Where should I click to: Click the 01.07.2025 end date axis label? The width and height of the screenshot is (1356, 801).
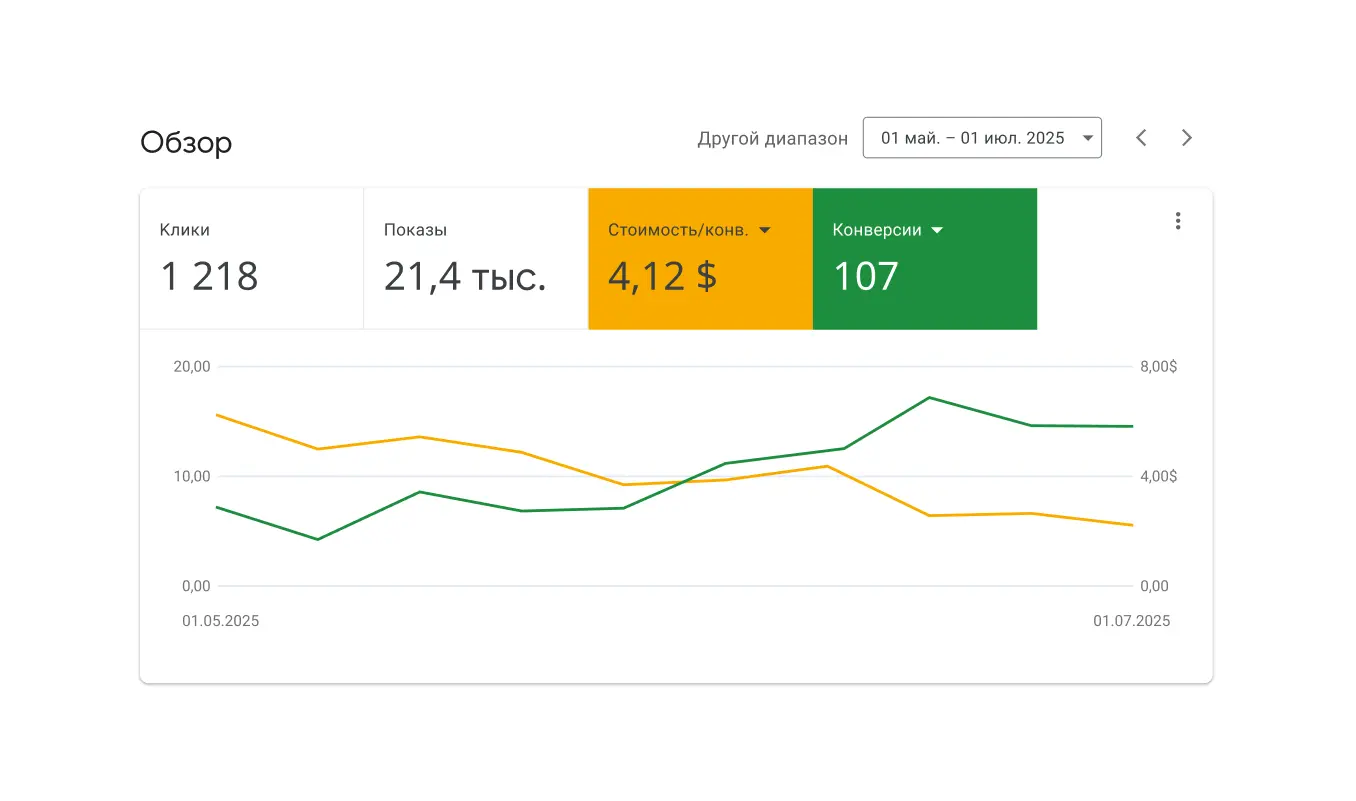click(1131, 621)
